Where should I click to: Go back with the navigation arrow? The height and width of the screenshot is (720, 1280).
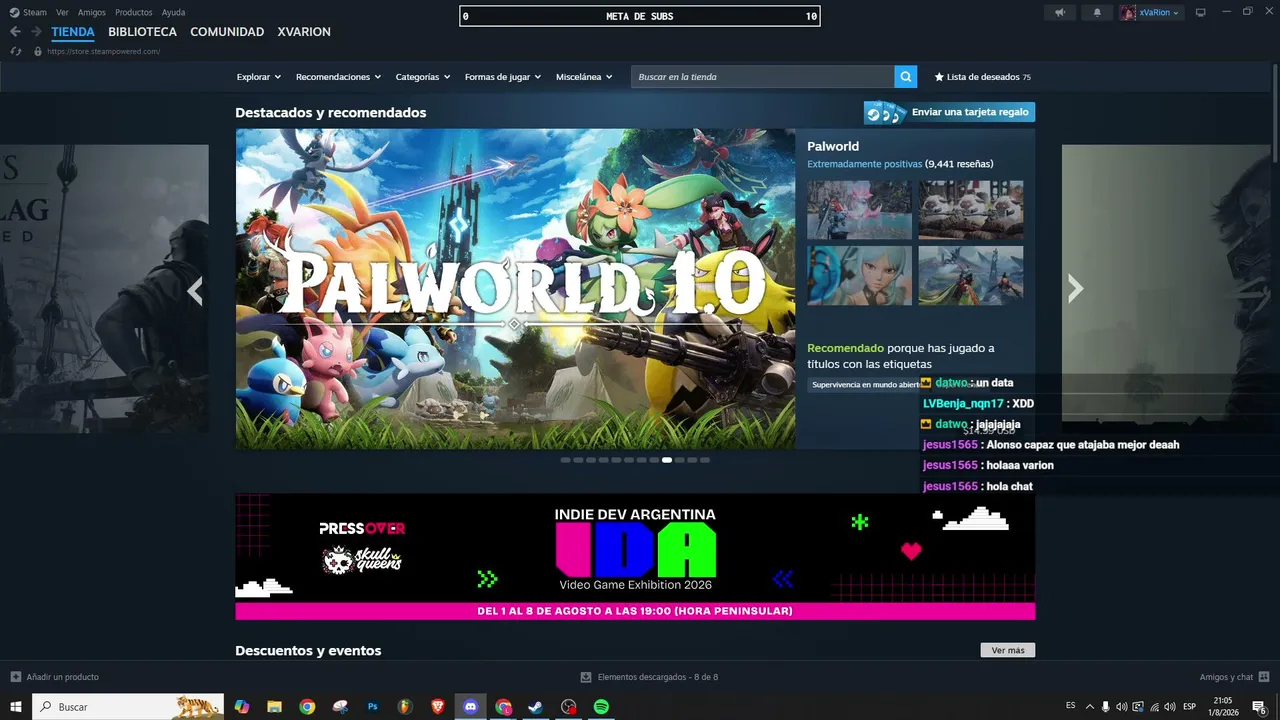click(15, 32)
